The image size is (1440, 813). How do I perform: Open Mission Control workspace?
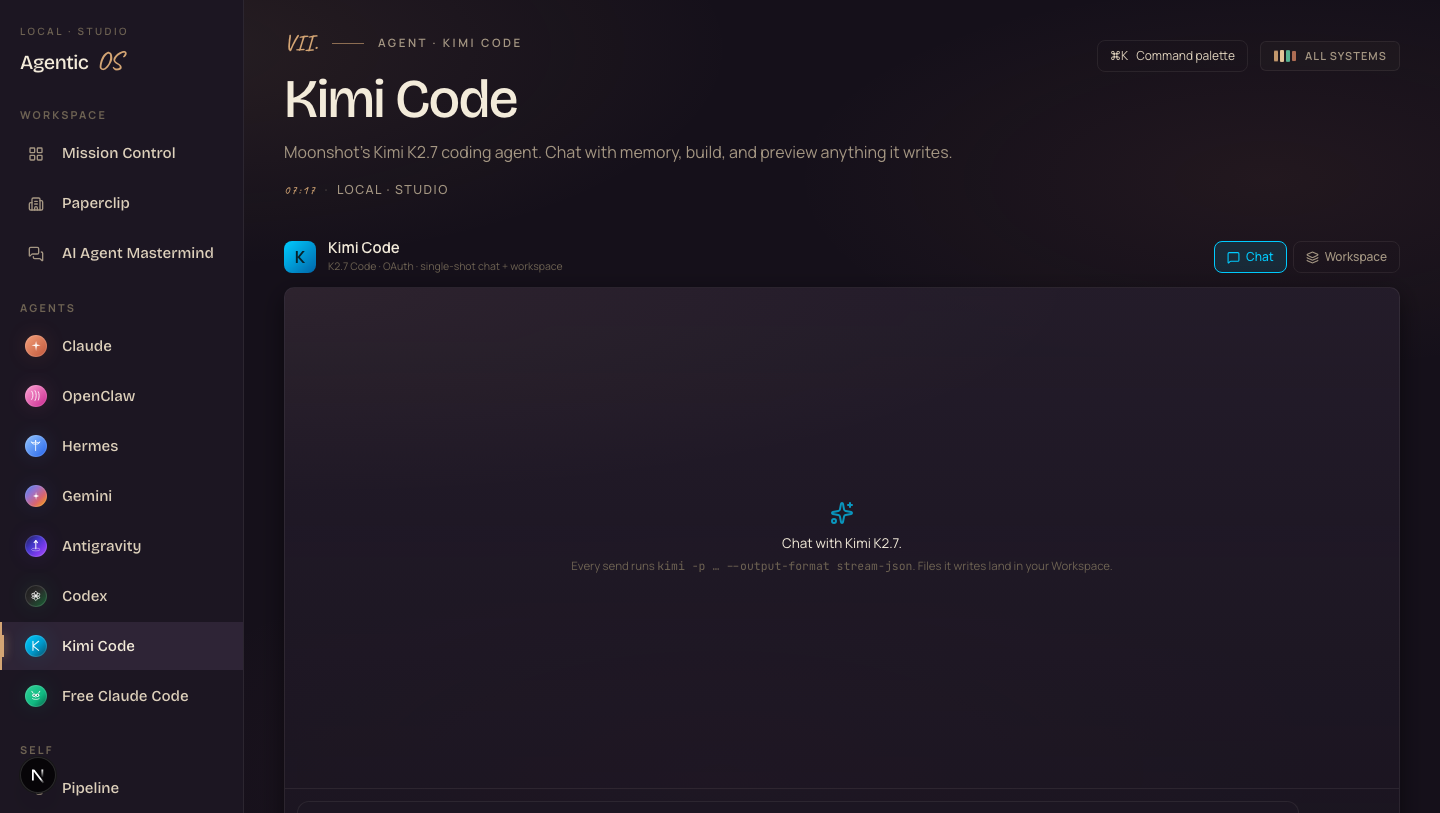tap(121, 153)
